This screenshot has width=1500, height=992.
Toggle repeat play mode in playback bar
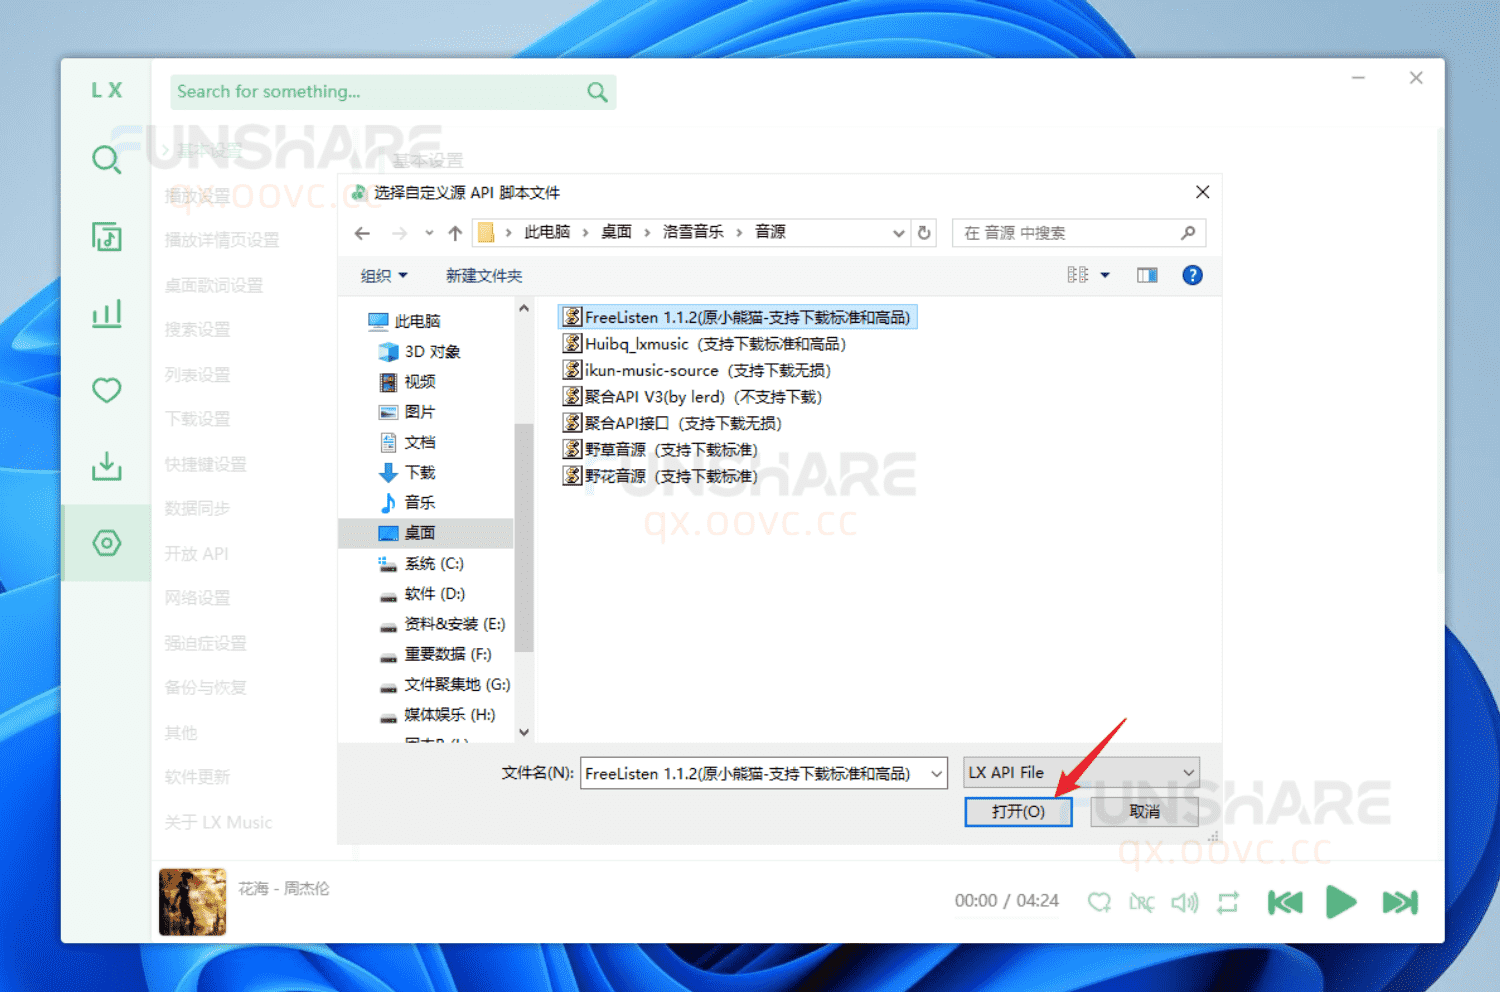1228,902
